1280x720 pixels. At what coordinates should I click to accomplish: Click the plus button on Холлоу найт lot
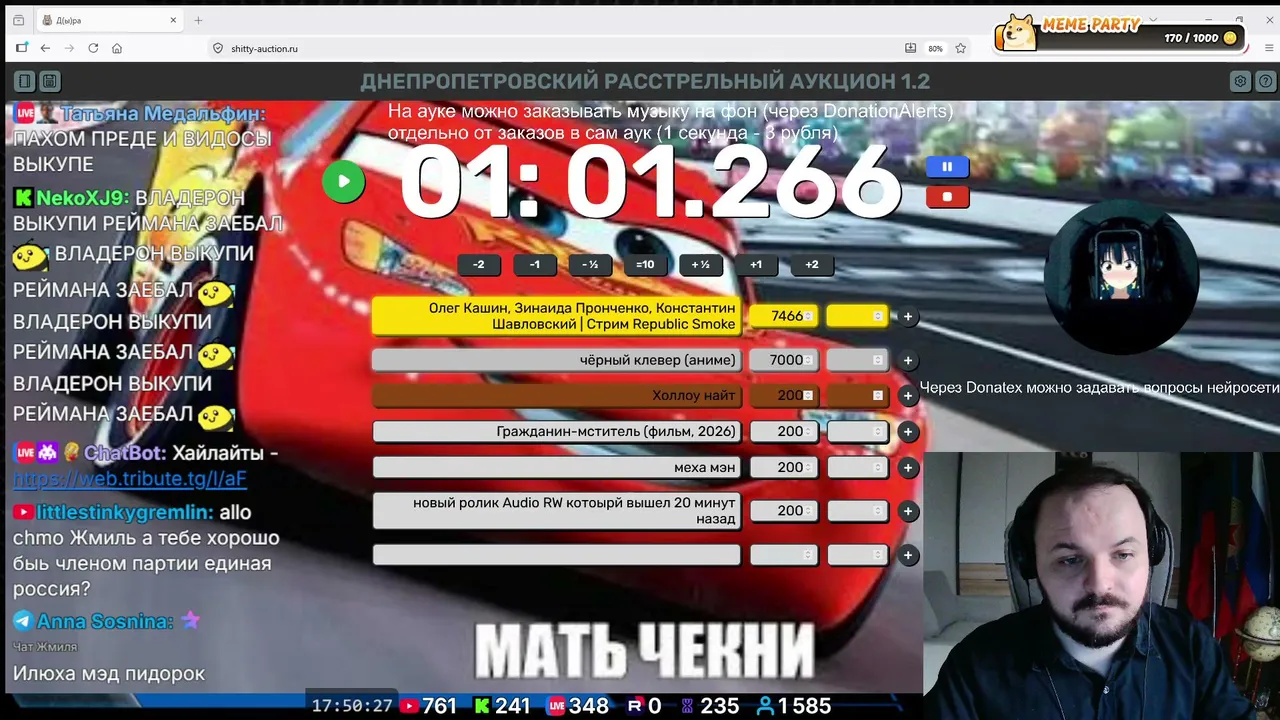908,396
